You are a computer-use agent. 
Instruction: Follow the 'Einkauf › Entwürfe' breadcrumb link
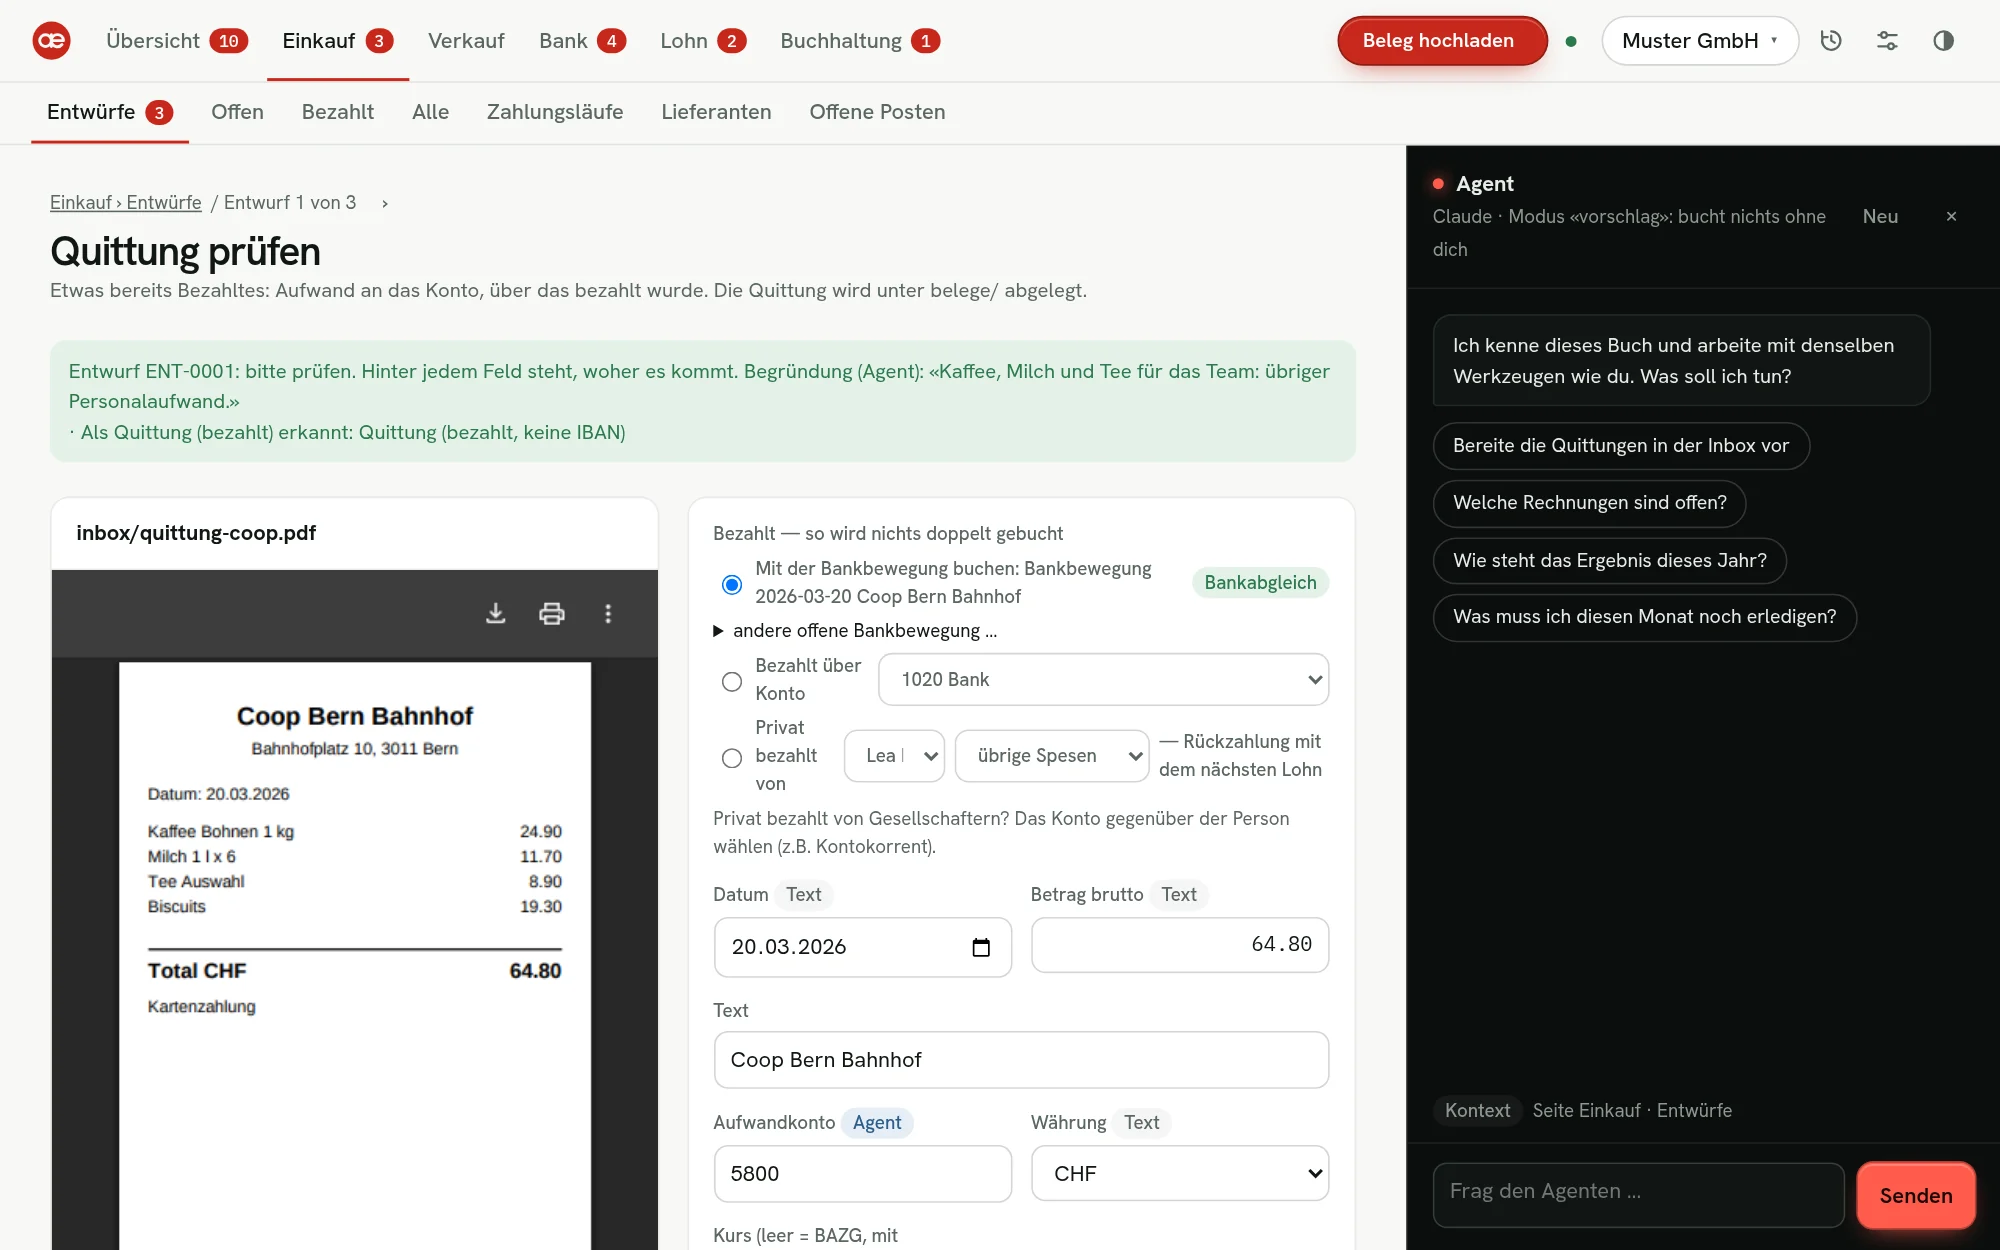[x=126, y=203]
